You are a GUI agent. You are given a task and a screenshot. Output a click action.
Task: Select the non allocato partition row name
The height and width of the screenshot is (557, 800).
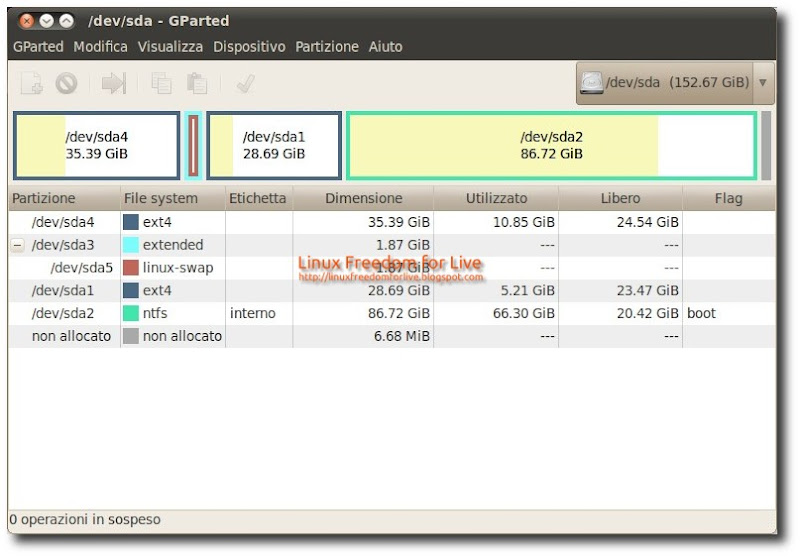point(71,336)
